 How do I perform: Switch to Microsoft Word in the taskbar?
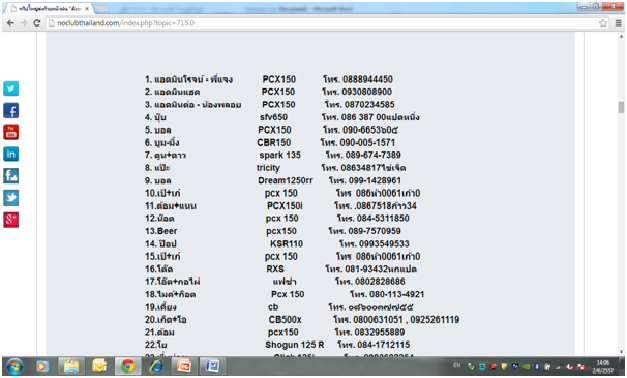212,366
